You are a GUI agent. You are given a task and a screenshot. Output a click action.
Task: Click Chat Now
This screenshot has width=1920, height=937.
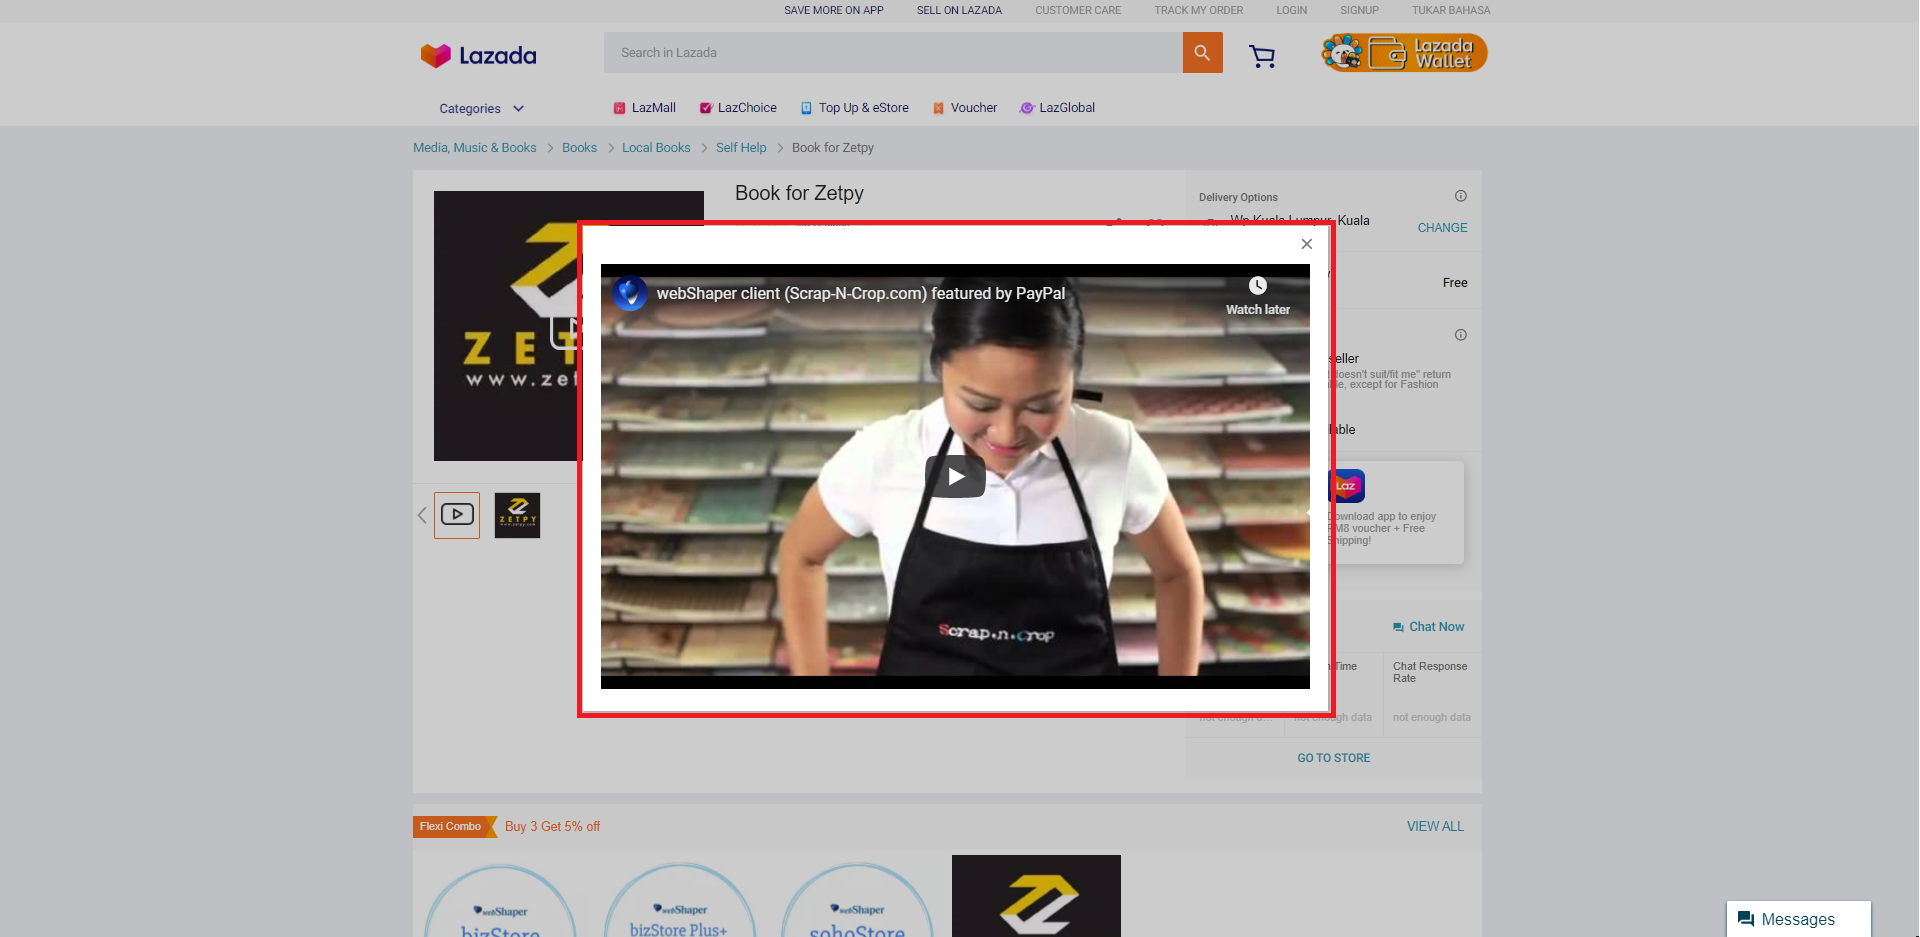coord(1429,627)
